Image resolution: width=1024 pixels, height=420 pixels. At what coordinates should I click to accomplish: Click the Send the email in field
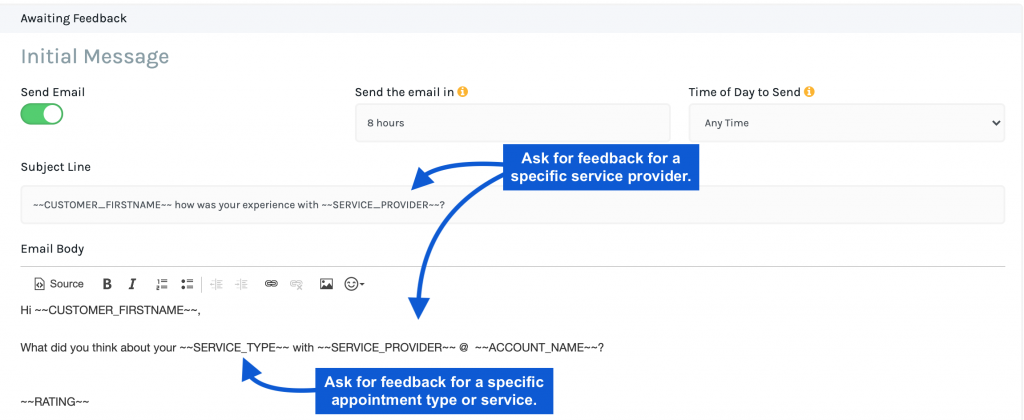click(513, 123)
